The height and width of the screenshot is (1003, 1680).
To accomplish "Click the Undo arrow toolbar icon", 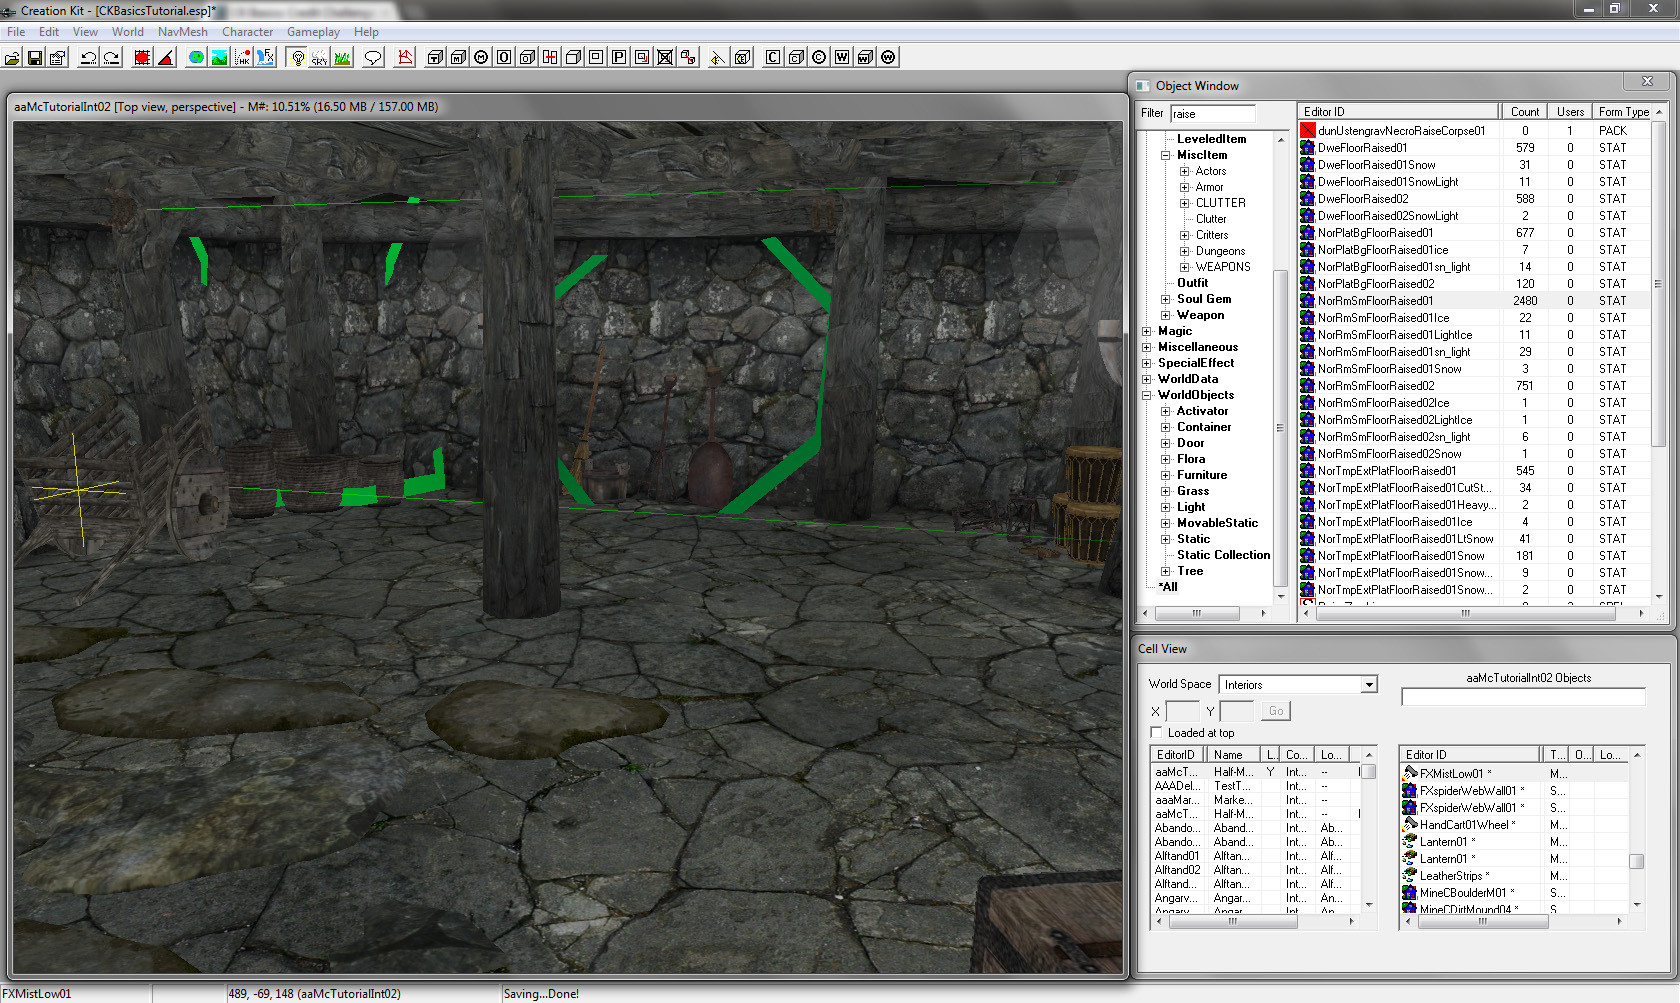I will click(88, 57).
